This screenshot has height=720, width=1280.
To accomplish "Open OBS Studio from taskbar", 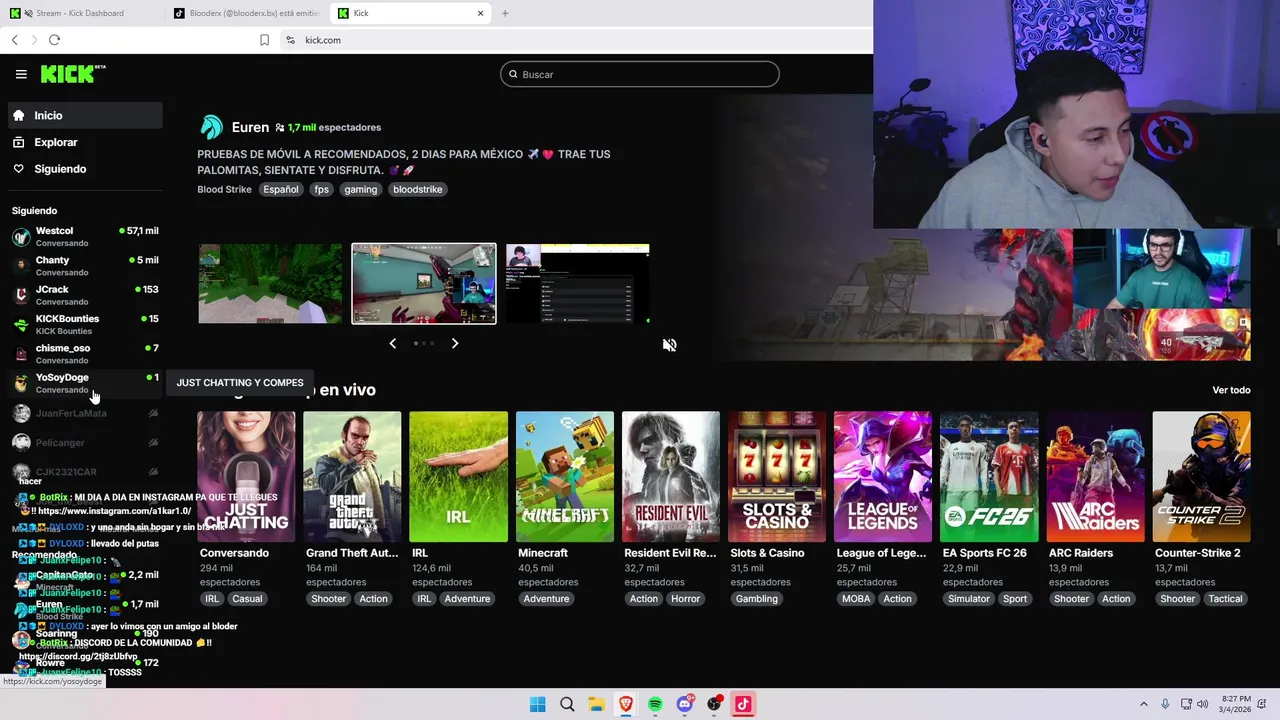I will pos(714,704).
